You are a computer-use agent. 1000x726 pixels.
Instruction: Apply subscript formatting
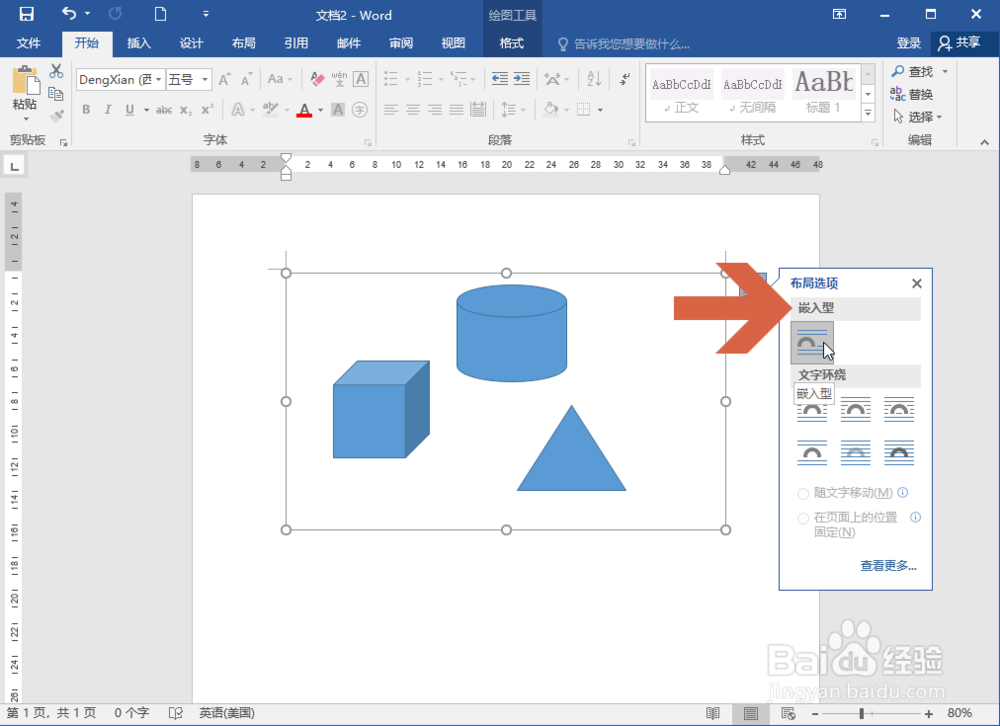click(186, 108)
